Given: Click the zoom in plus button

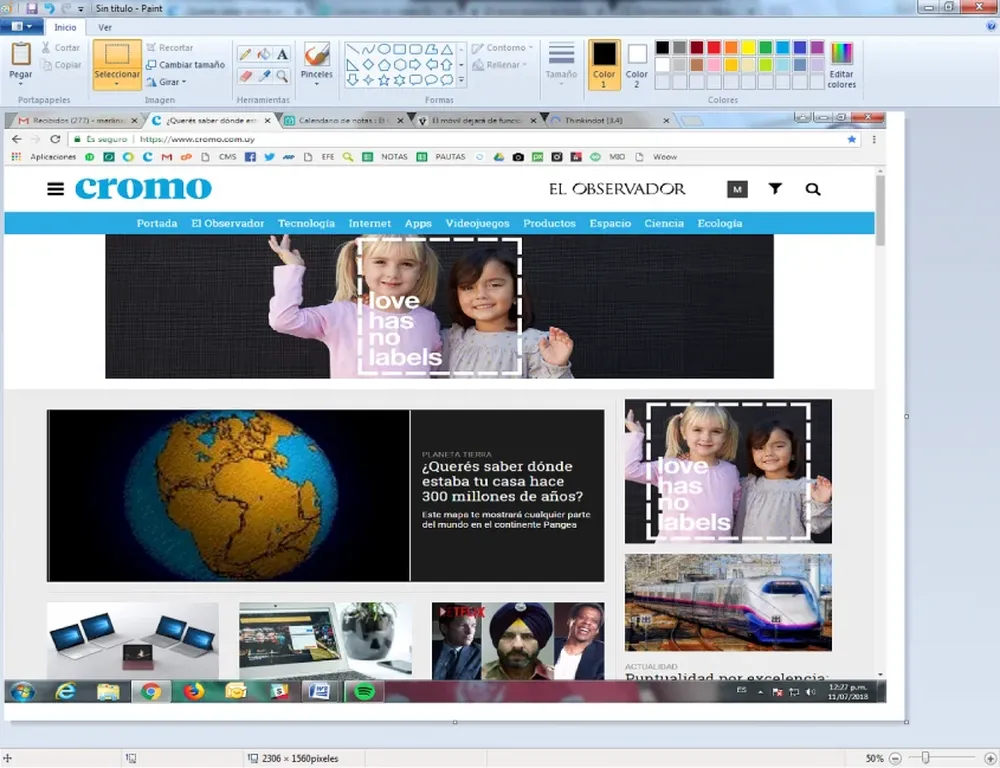Looking at the screenshot, I should pos(990,759).
